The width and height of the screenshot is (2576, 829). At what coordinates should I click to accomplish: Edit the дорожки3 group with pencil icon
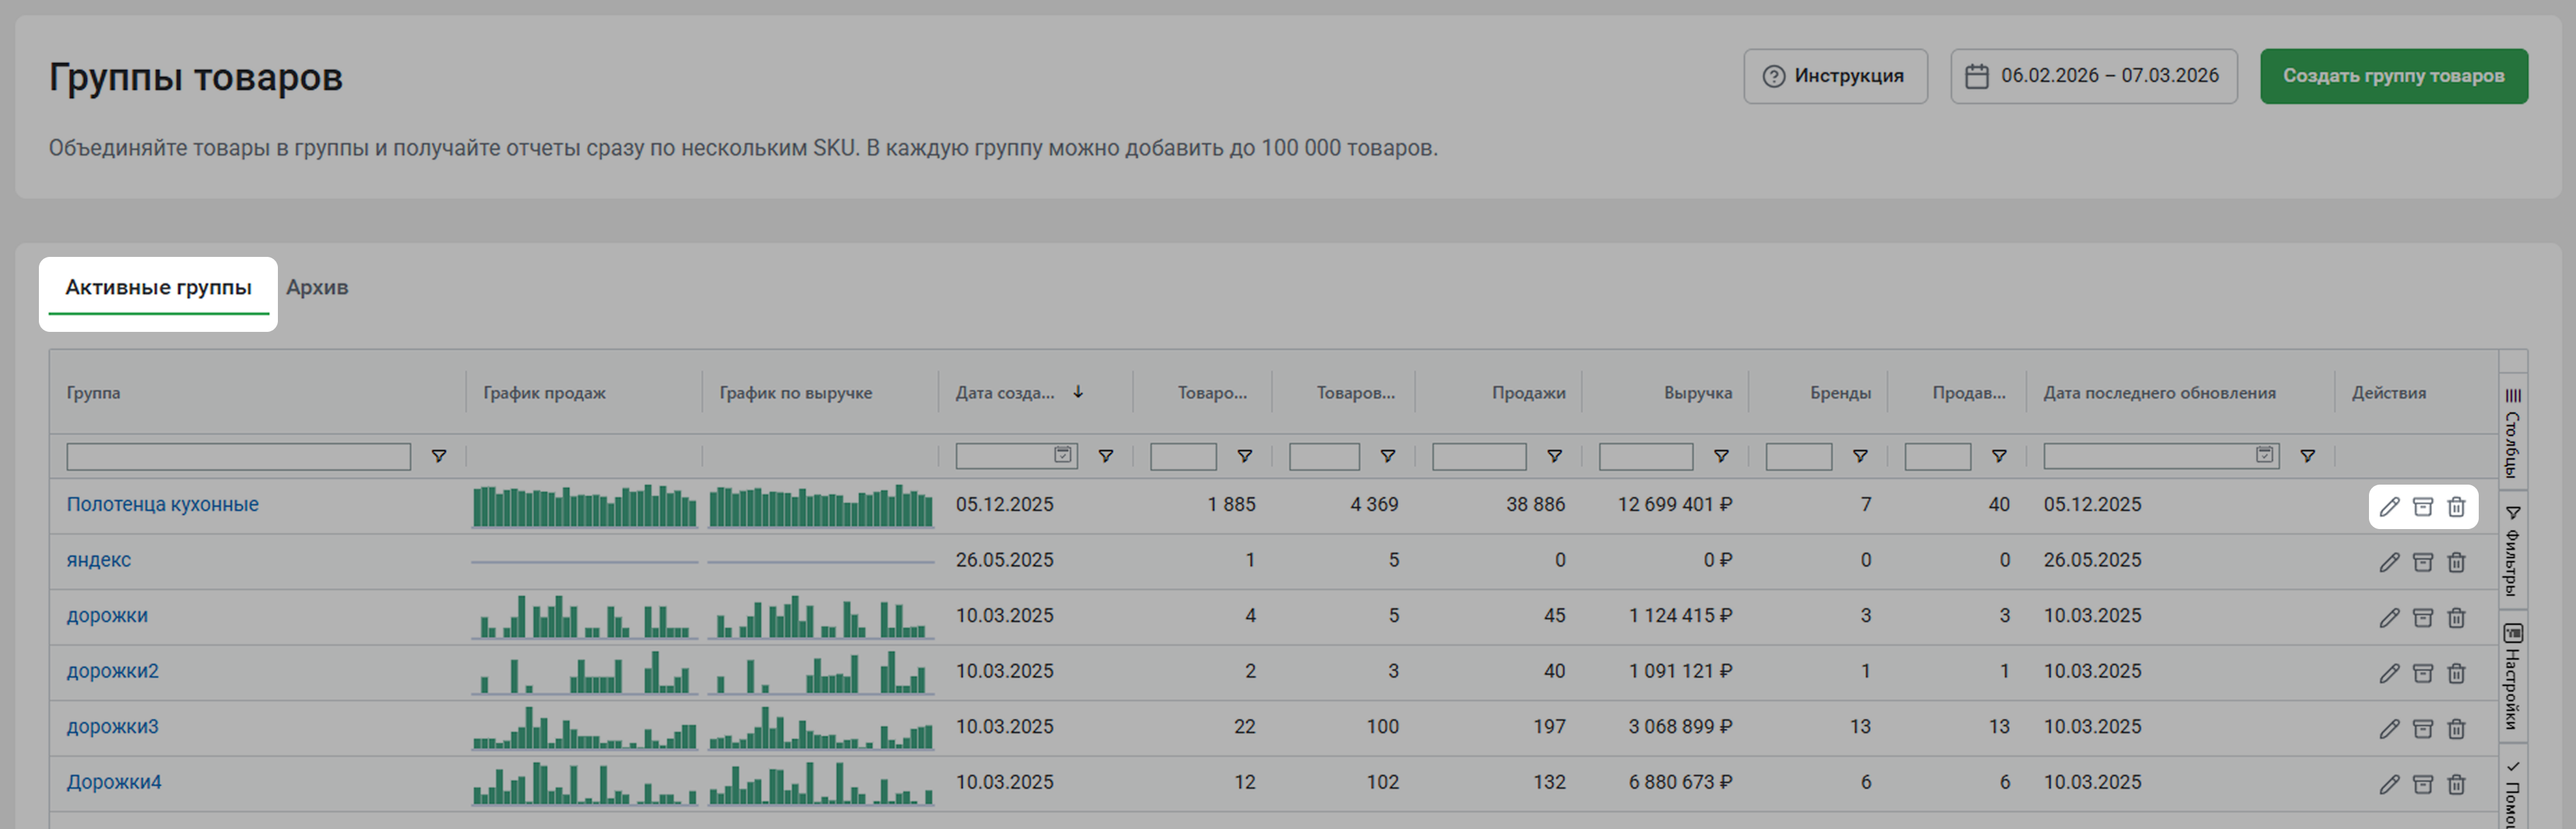[2389, 729]
